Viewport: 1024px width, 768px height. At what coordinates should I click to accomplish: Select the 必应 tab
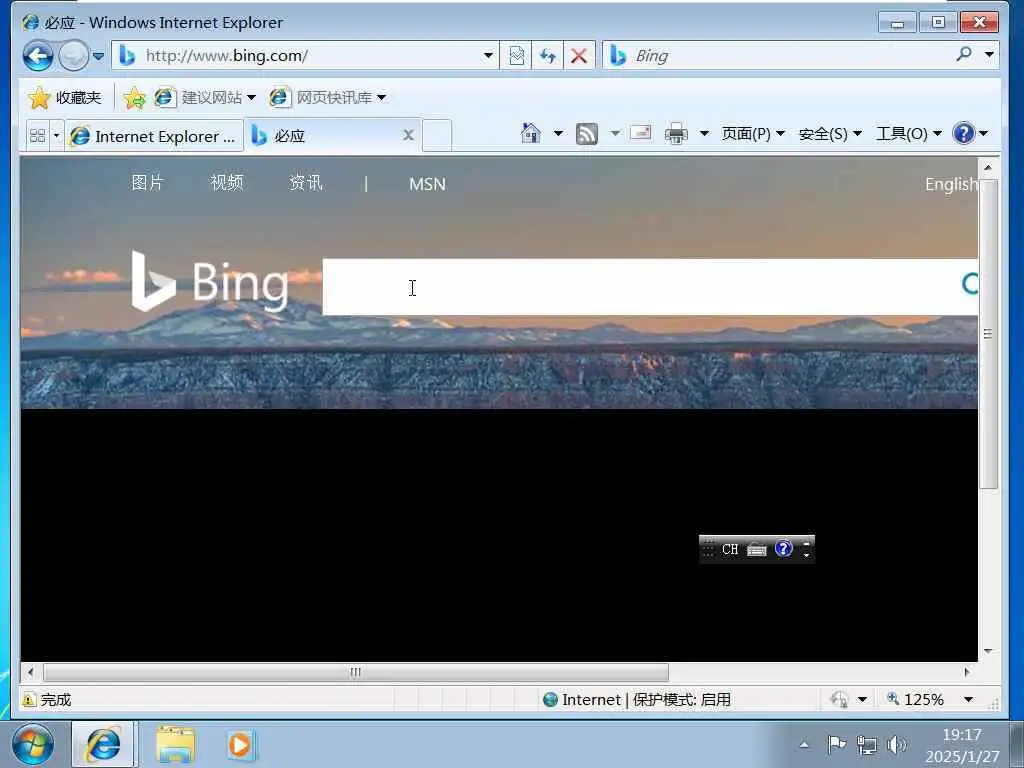tap(333, 136)
